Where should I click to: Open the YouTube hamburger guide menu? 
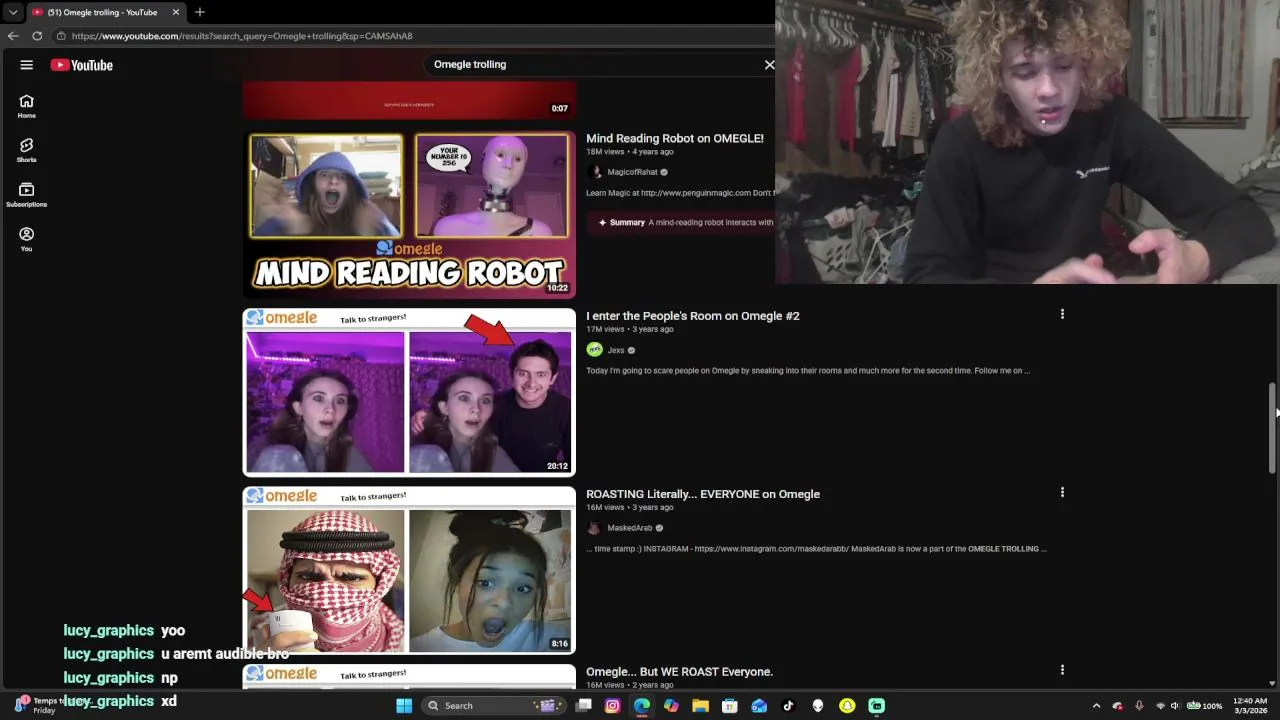(27, 65)
